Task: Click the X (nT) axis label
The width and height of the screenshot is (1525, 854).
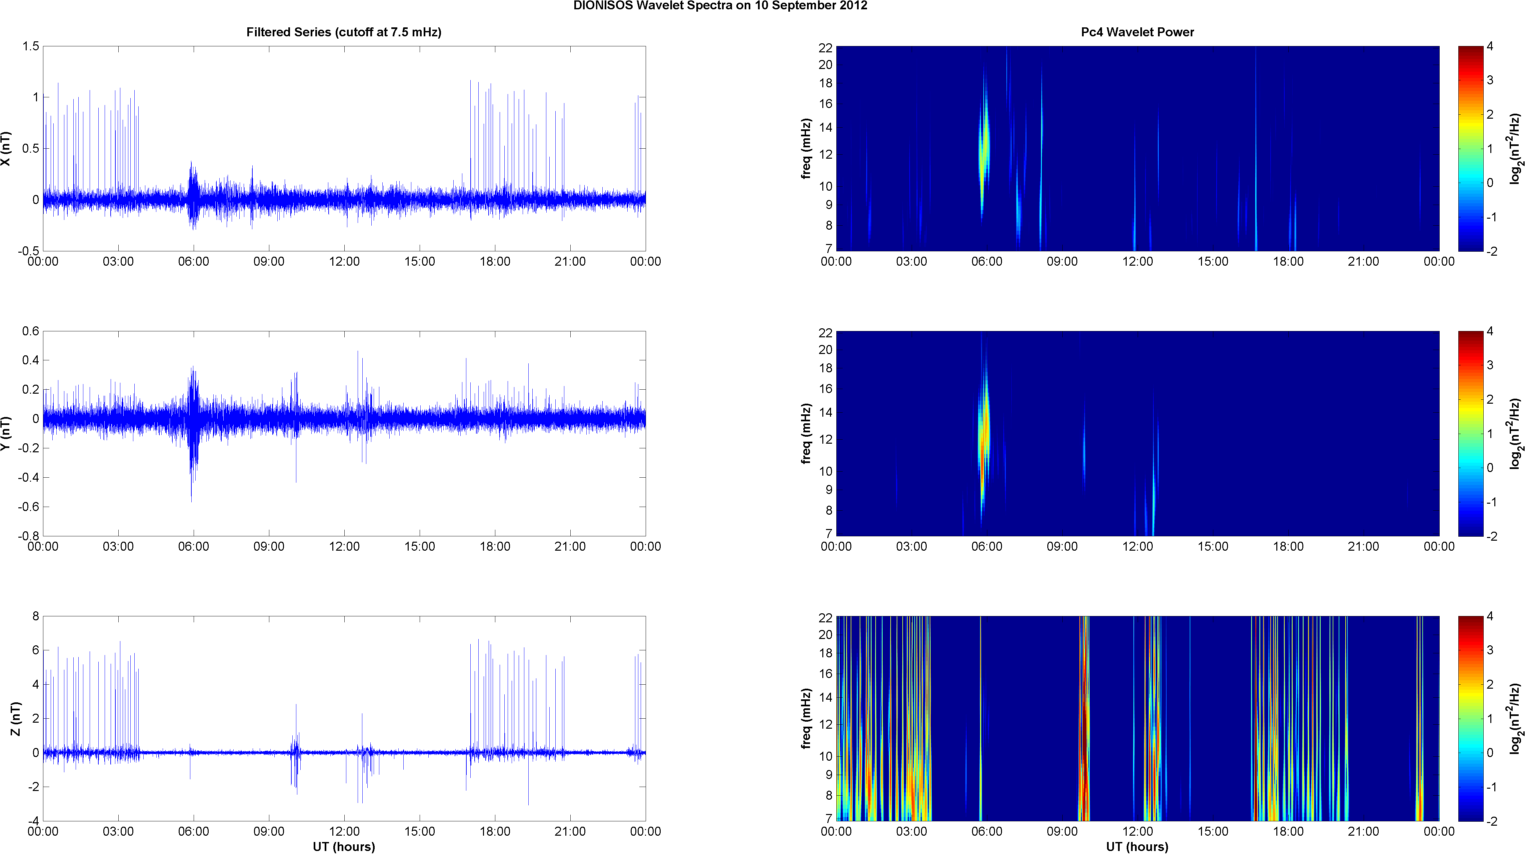Action: point(8,148)
